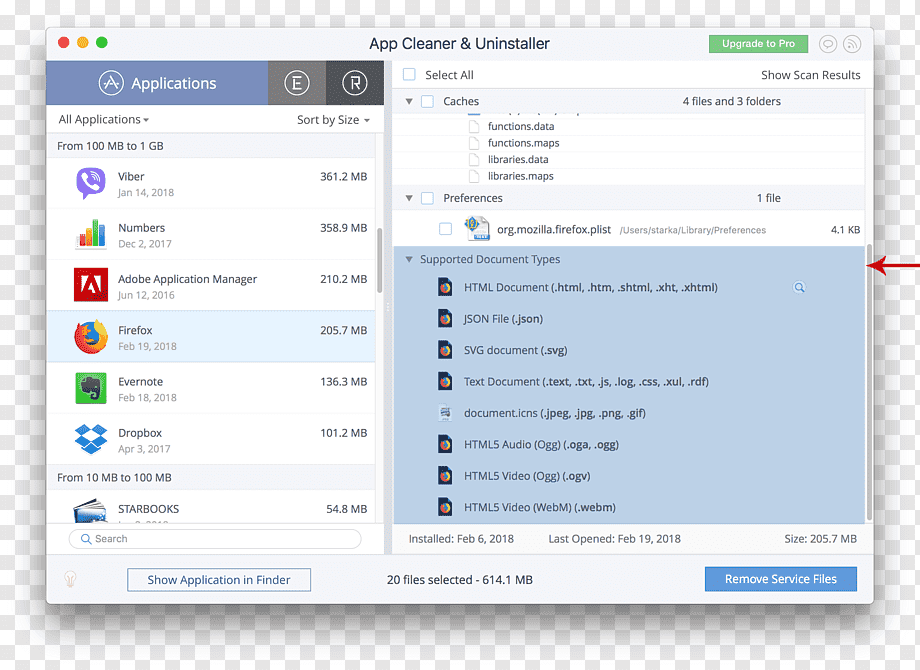Click the HTML5 Video (WebM) (.webm) entry
Image resolution: width=920 pixels, height=670 pixels.
540,507
